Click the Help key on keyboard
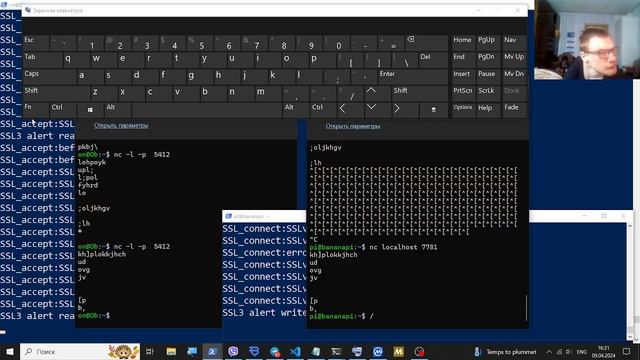The image size is (640, 360). point(488,110)
